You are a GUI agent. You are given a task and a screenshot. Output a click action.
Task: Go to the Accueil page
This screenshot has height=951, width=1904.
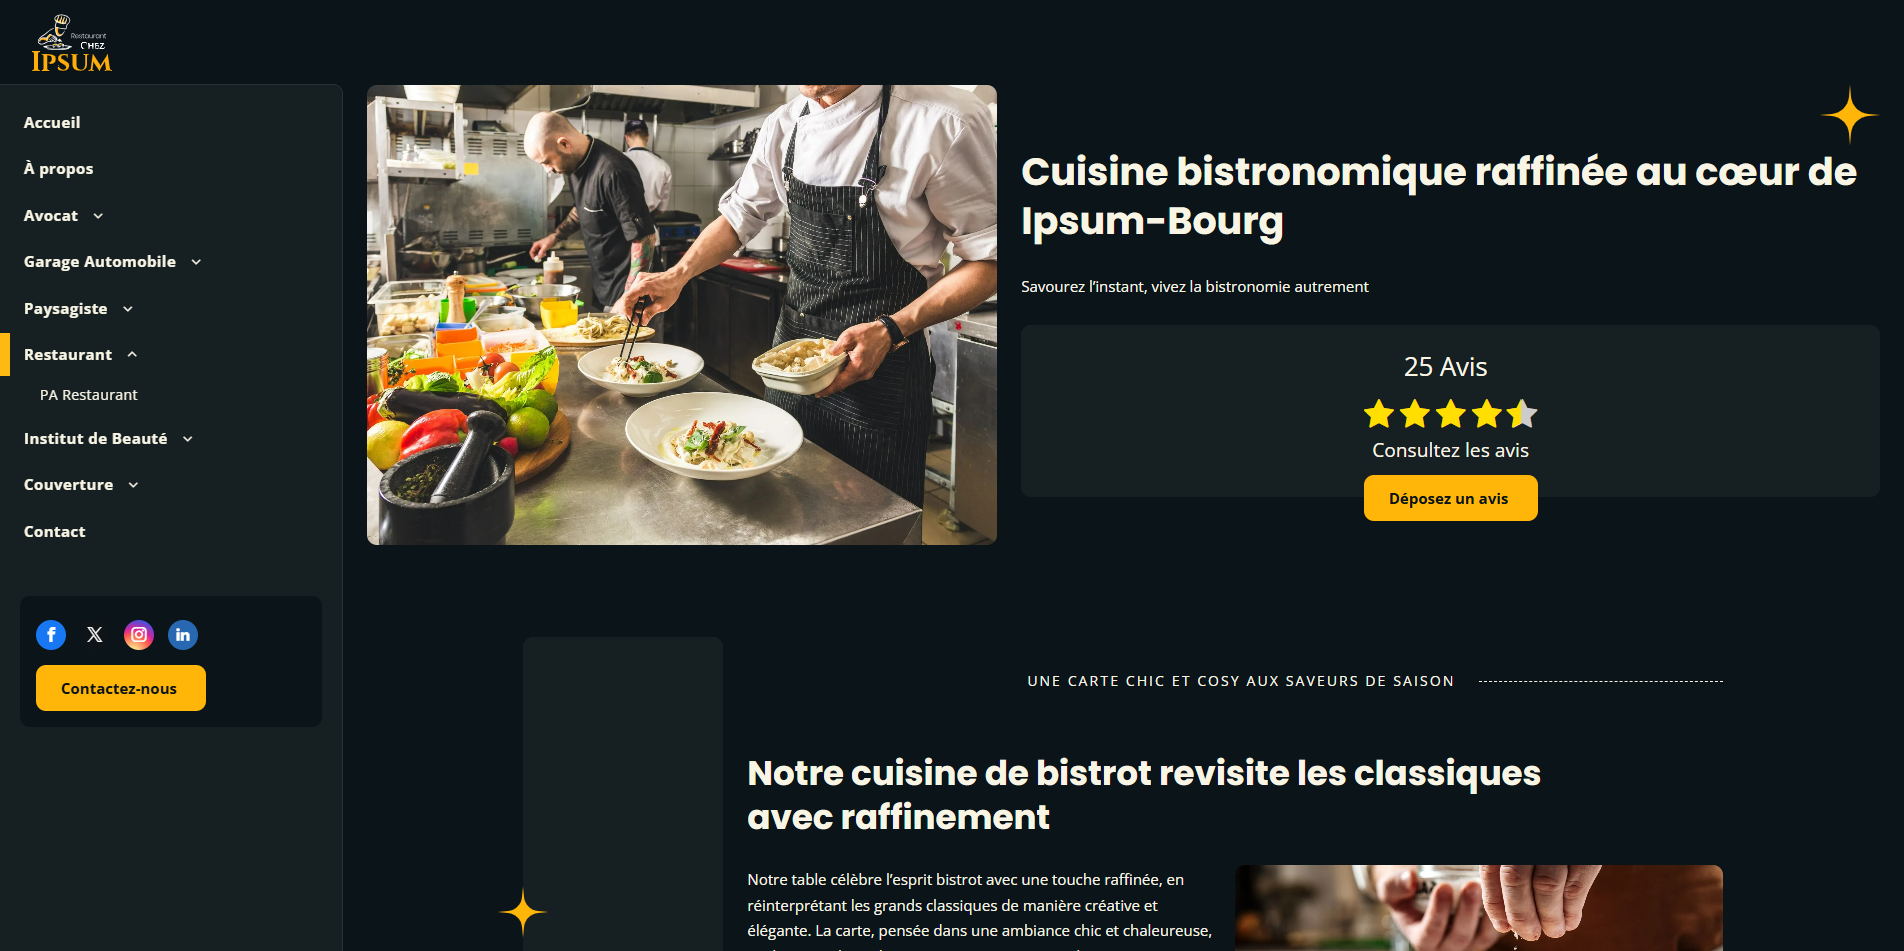tap(52, 122)
